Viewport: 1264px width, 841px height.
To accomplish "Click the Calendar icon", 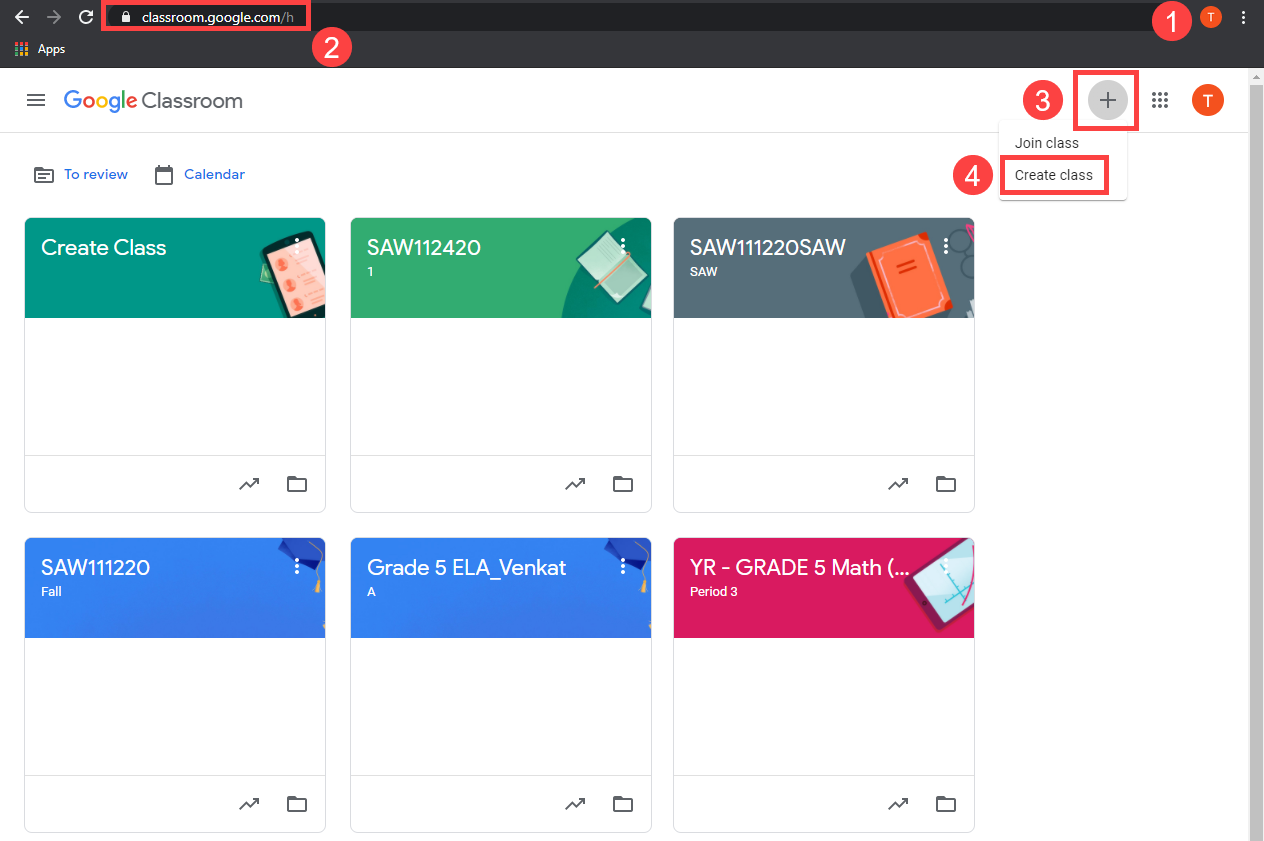I will [164, 175].
